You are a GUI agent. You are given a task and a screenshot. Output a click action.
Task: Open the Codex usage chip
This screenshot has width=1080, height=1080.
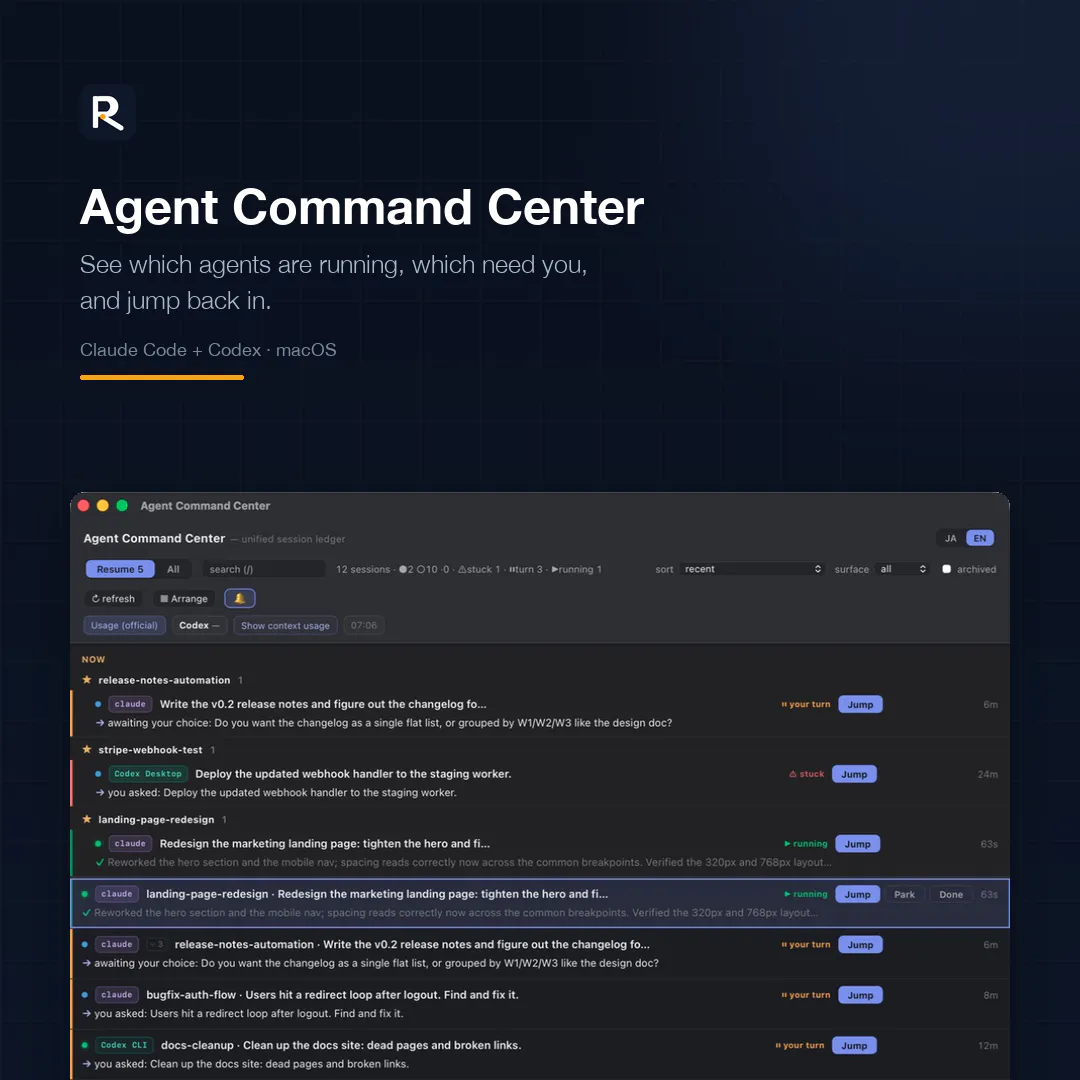(x=199, y=625)
